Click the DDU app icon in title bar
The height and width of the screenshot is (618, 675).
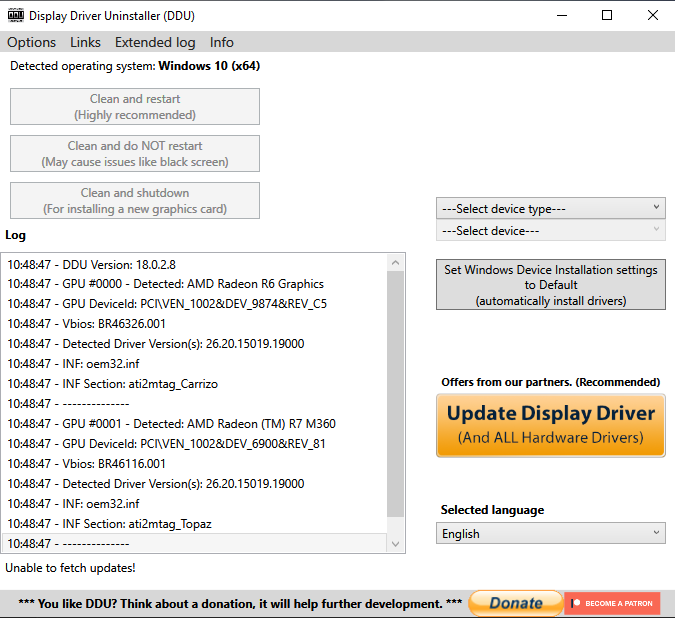(16, 15)
